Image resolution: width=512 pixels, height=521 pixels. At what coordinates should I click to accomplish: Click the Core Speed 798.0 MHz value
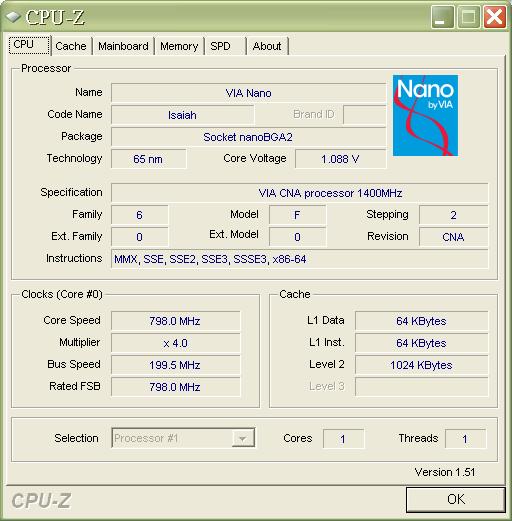click(x=175, y=321)
